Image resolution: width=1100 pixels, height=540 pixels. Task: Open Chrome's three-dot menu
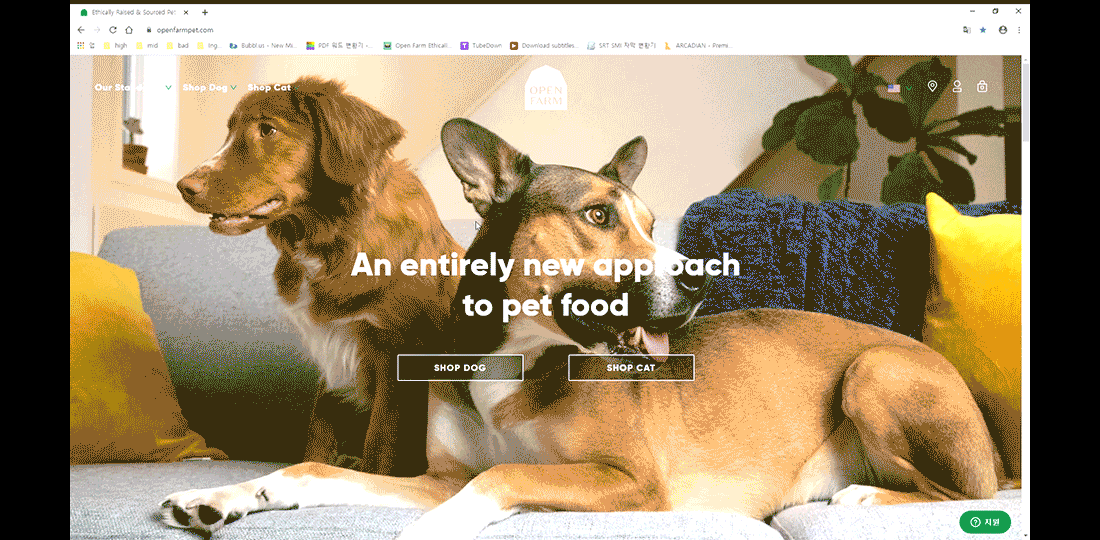click(1019, 30)
